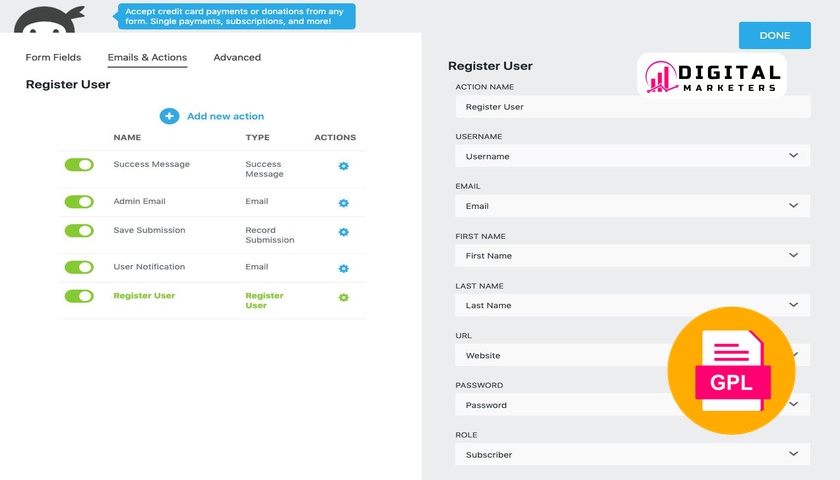Click the Ninja Forms mascot logo
This screenshot has height=480, width=840.
coord(49,20)
